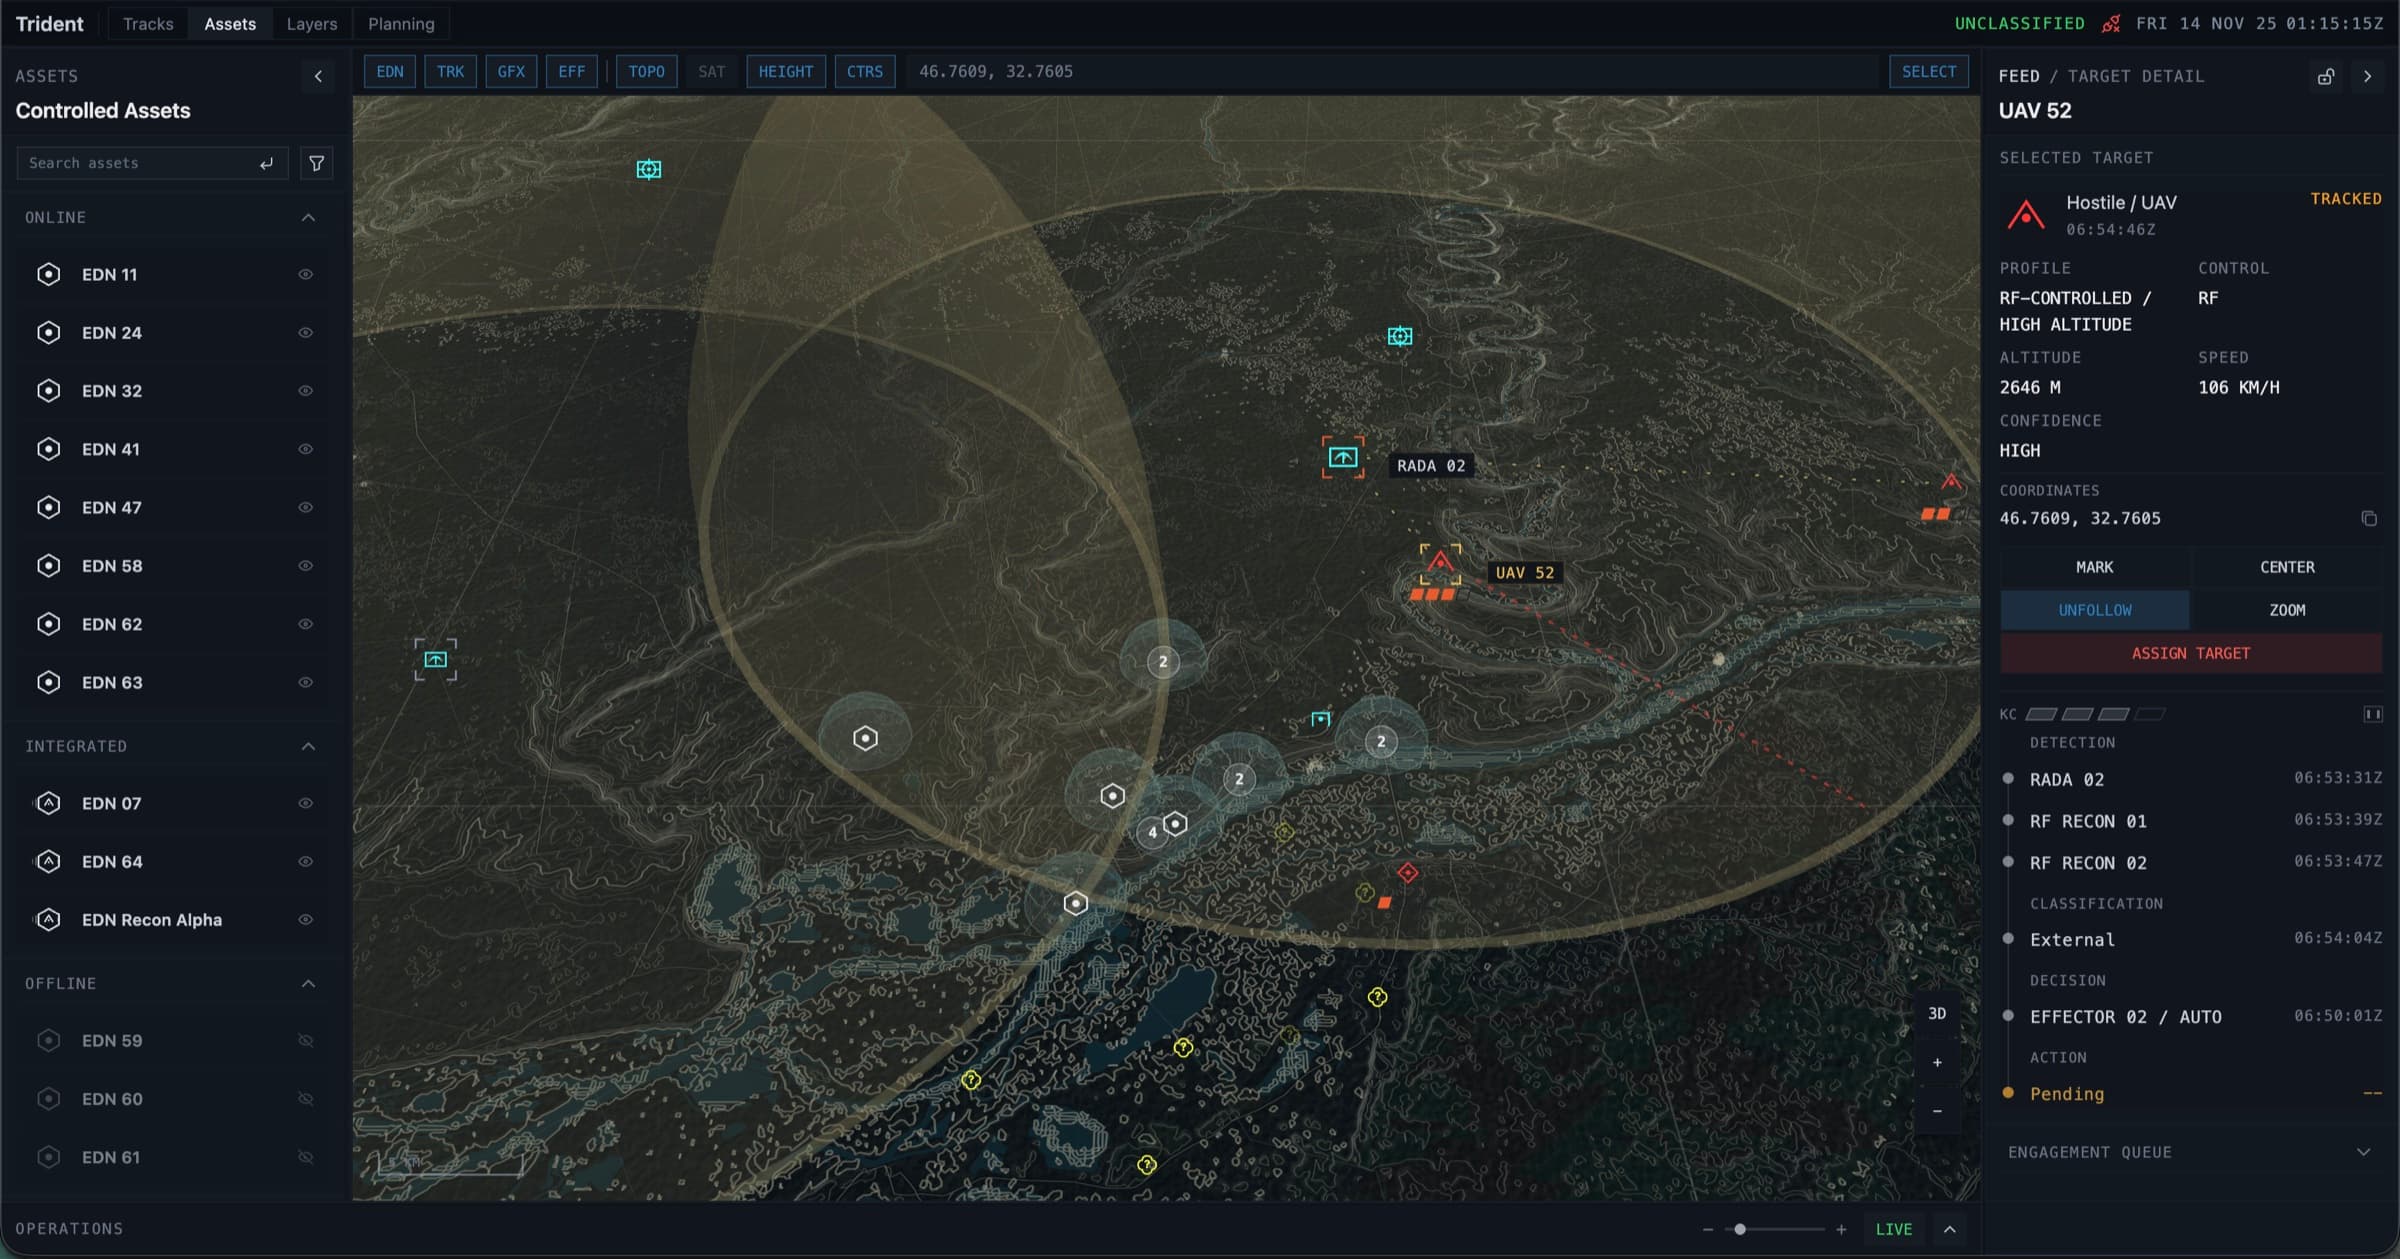This screenshot has height=1259, width=2400.
Task: Collapse the Assets side panel
Action: pos(318,76)
